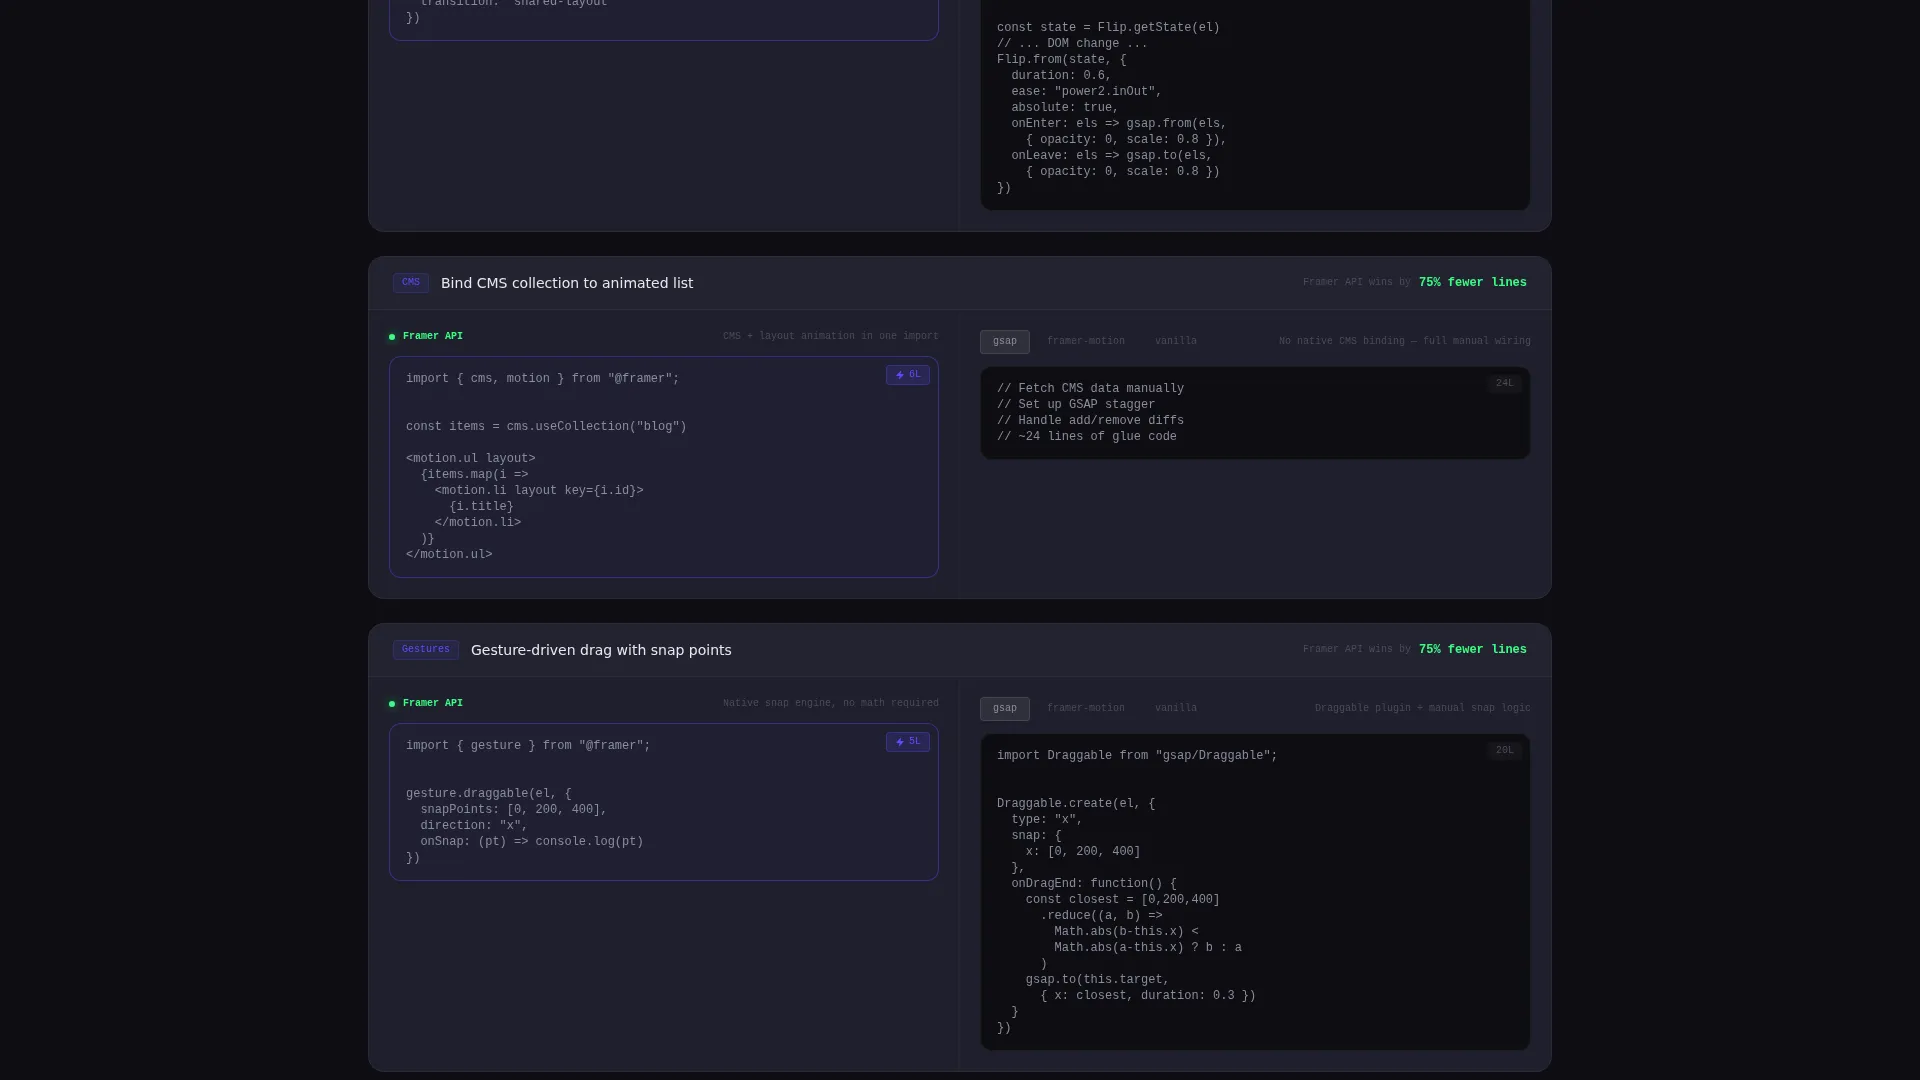Click the 'import { cms, motion }' code line
Screen dimensions: 1920x1080
tap(542, 379)
